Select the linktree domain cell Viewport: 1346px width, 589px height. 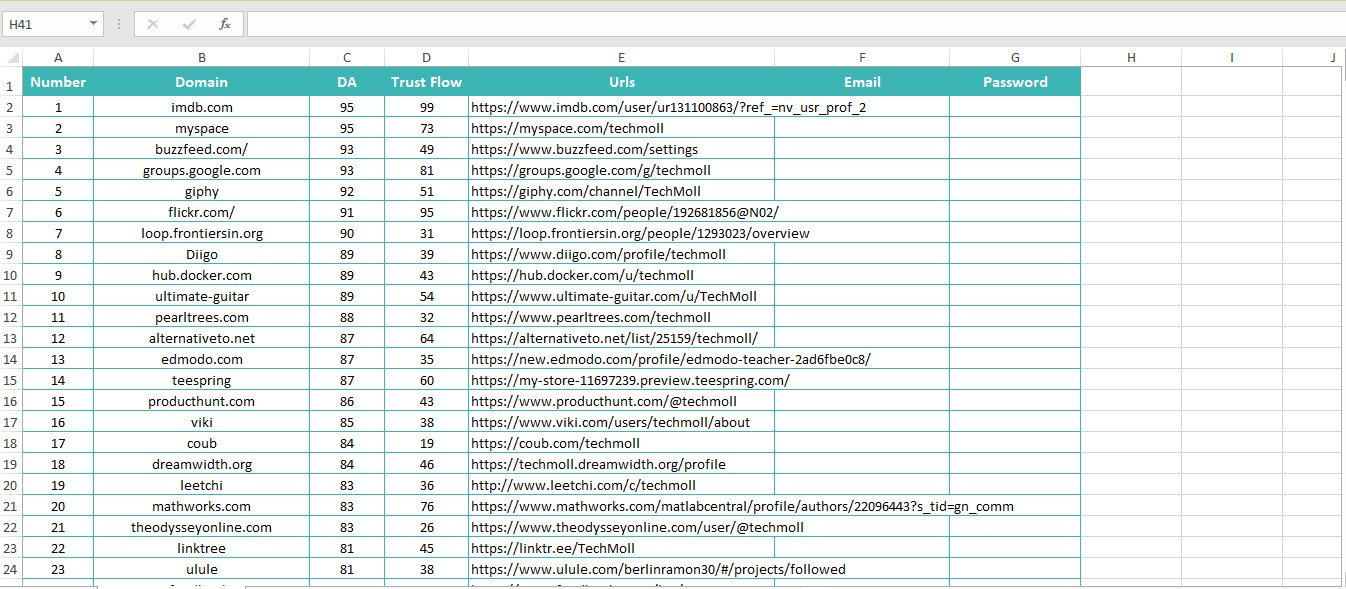coord(201,548)
